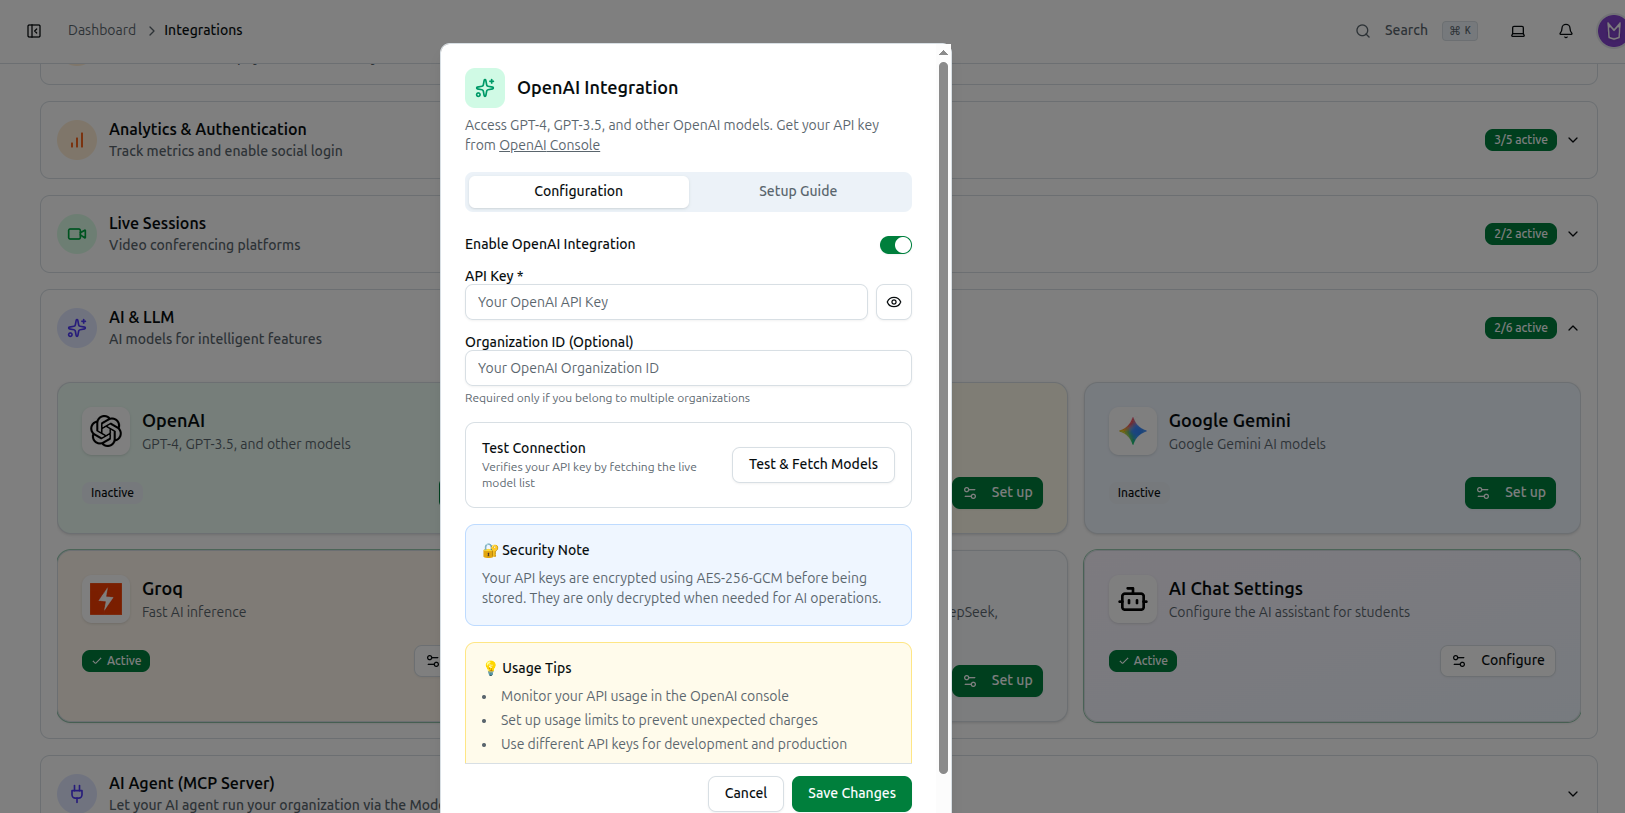Viewport: 1625px width, 813px height.
Task: Click Groq Active status badge
Action: pyautogui.click(x=116, y=661)
